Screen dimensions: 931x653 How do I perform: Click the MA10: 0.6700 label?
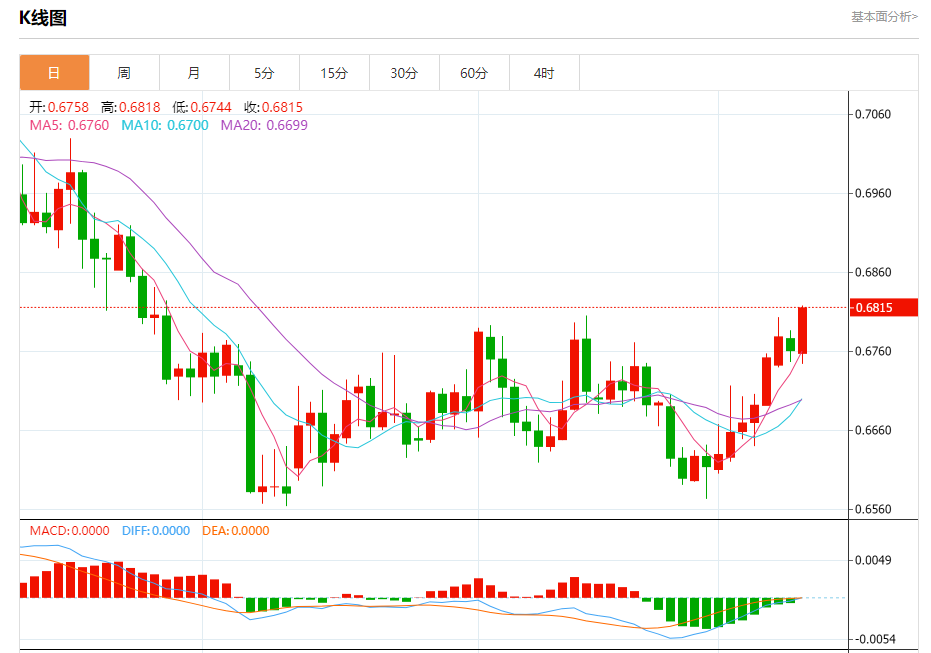165,125
